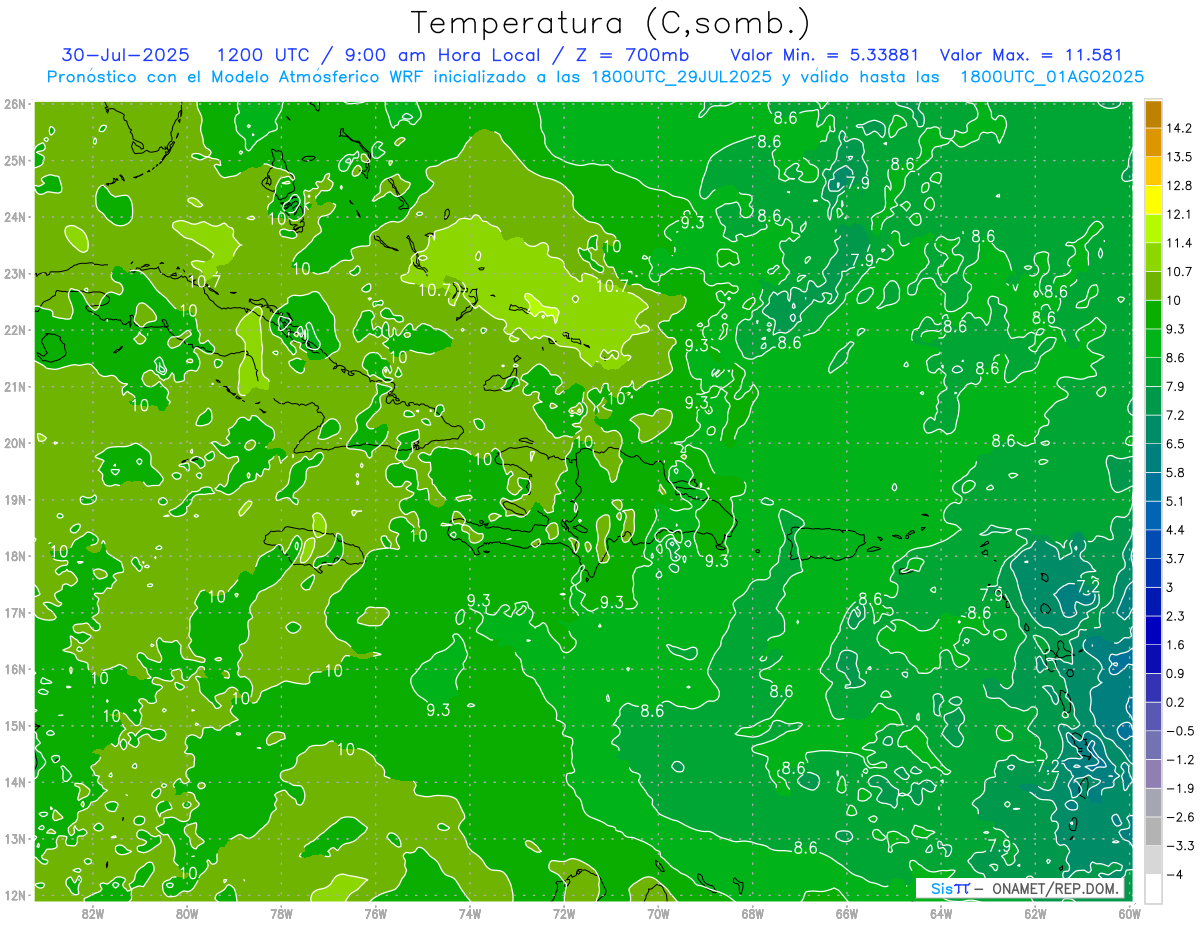1200x927 pixels.
Task: Click the "11.4" value on color scale
Action: pyautogui.click(x=1180, y=243)
